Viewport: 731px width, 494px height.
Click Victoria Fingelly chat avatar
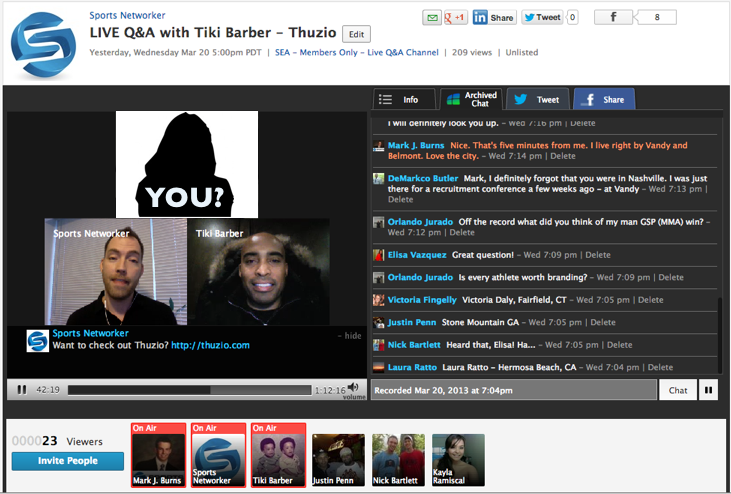tap(379, 300)
